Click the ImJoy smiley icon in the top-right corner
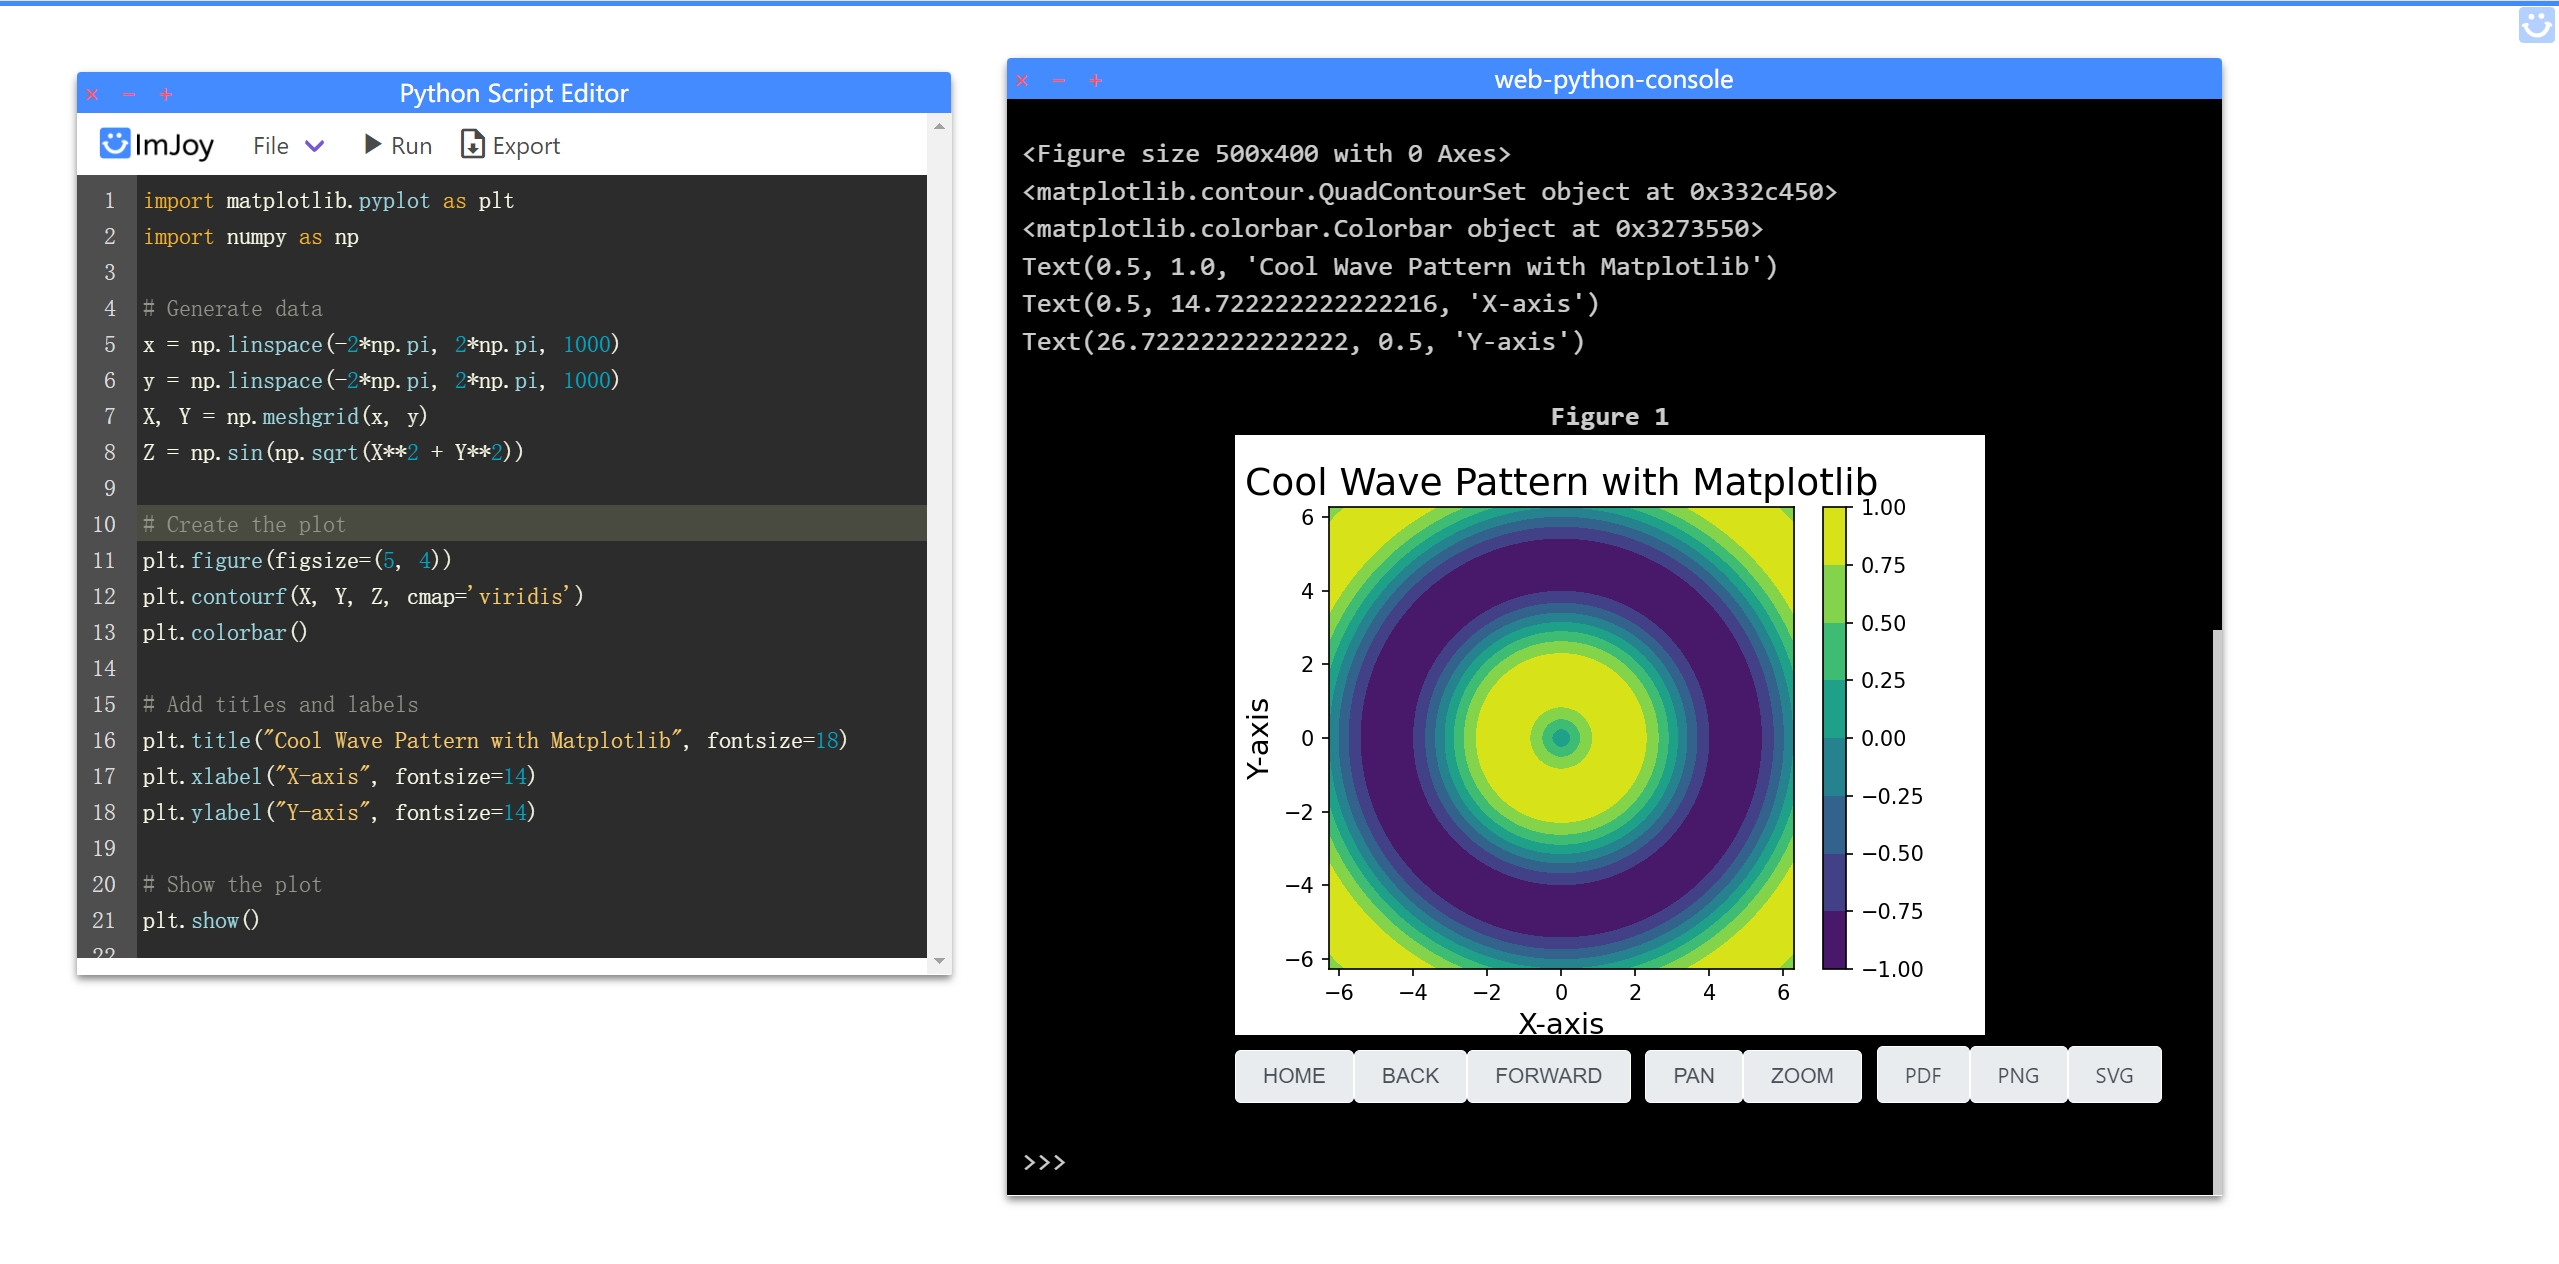This screenshot has height=1264, width=2559. [x=2536, y=25]
